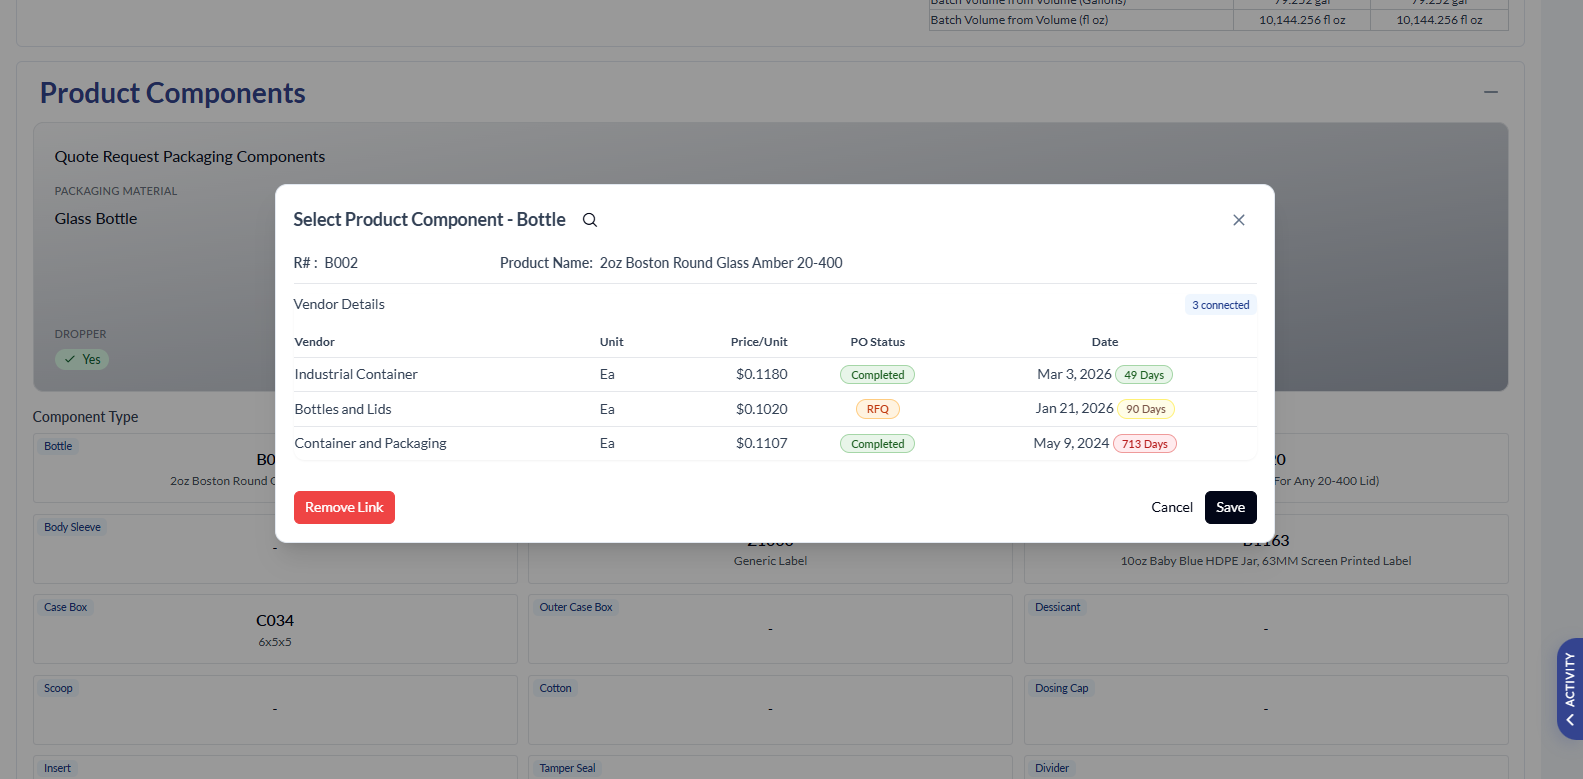Click the 10oz Baby Blue HDPE Jar label text

coord(1266,561)
